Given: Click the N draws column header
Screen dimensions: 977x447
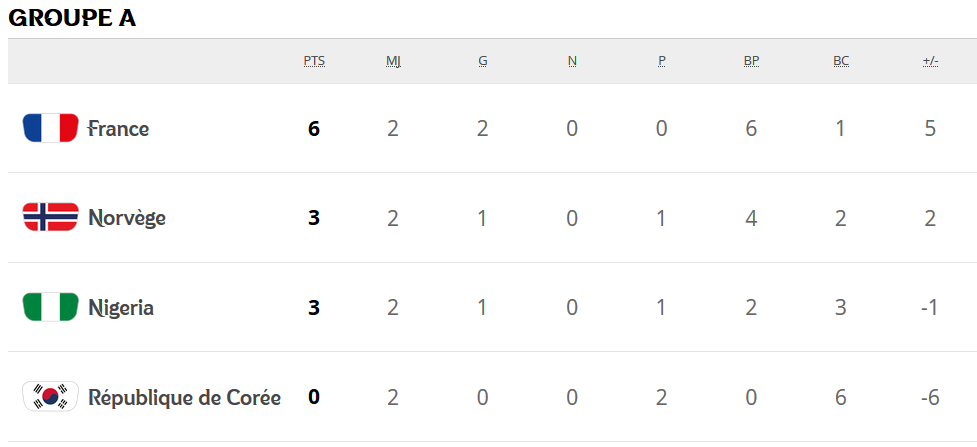Looking at the screenshot, I should (572, 61).
